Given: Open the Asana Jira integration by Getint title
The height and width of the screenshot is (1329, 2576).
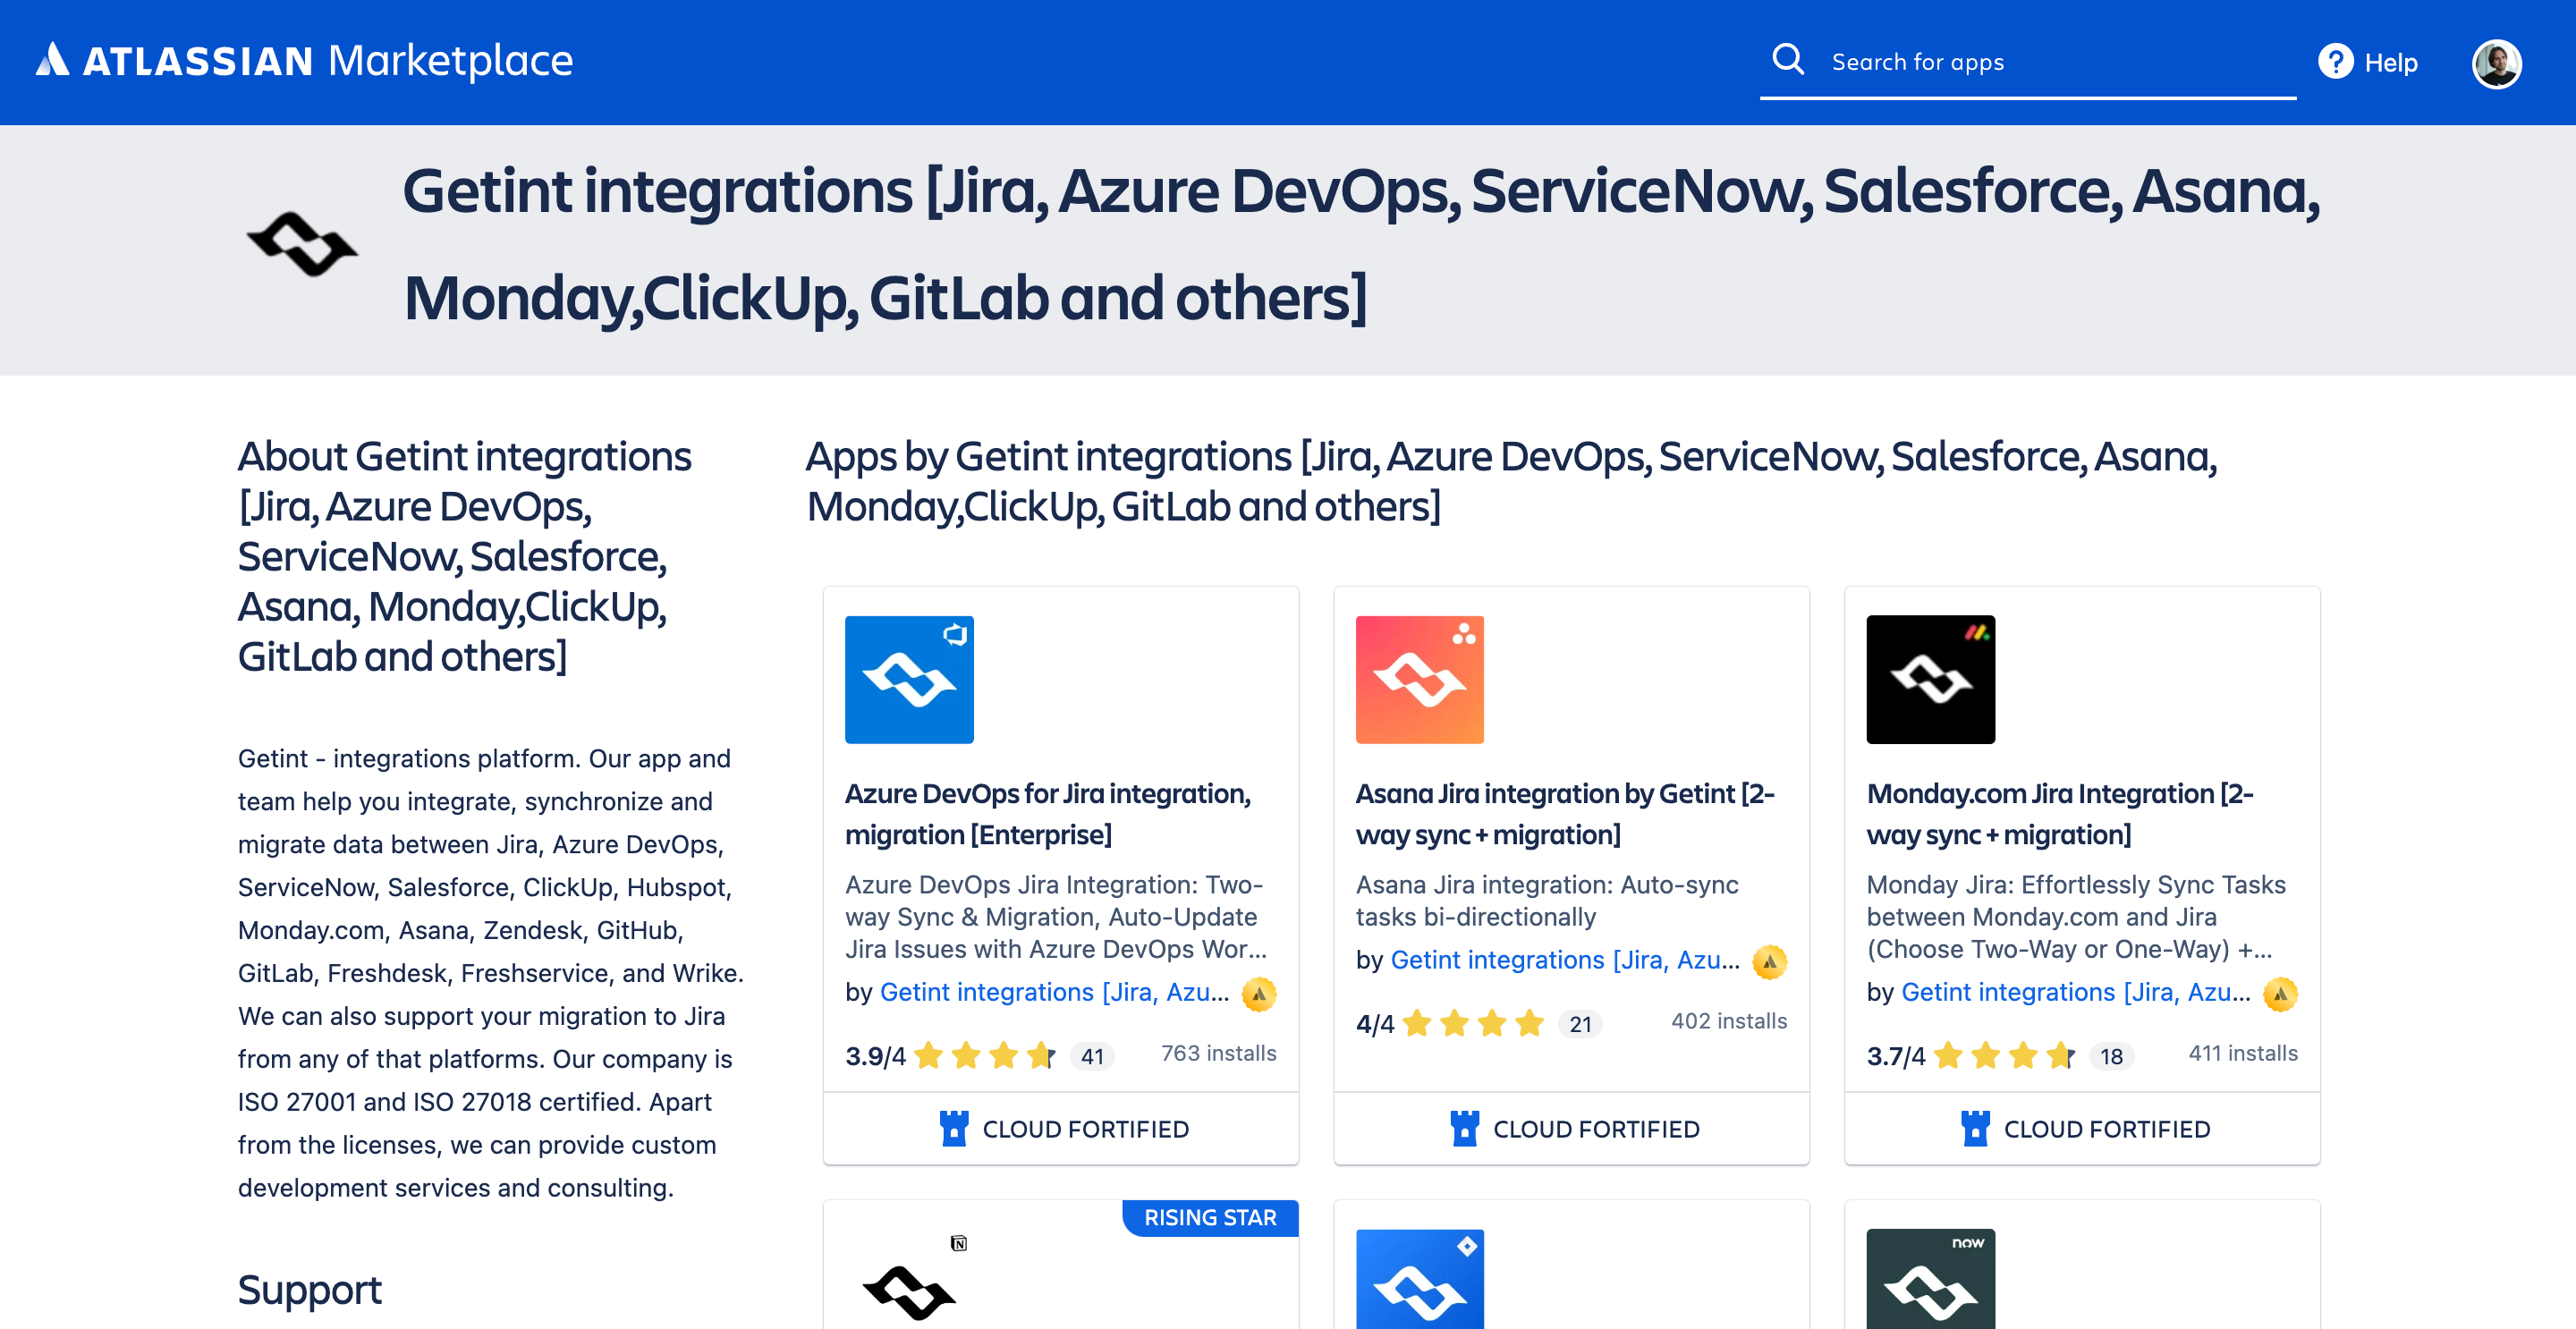Looking at the screenshot, I should pyautogui.click(x=1565, y=814).
